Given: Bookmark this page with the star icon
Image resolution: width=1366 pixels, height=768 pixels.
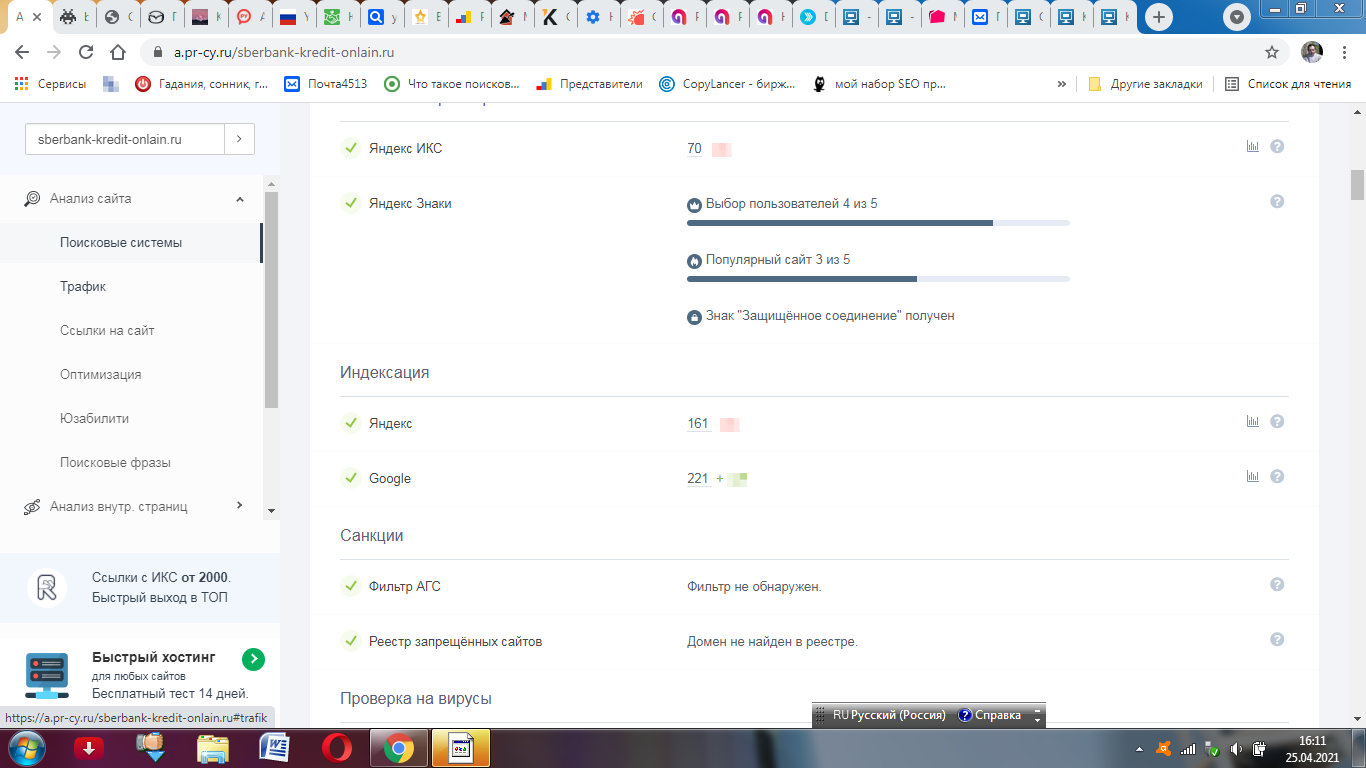Looking at the screenshot, I should [1272, 52].
